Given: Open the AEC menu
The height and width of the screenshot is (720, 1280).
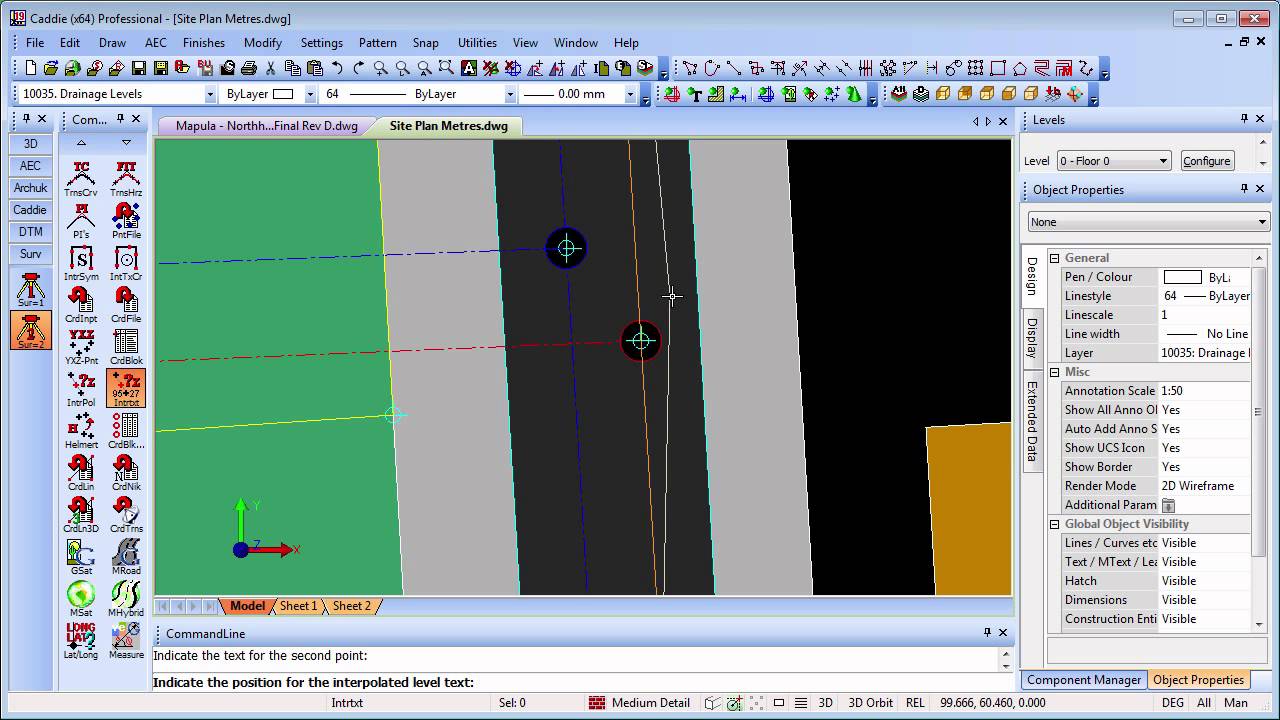Looking at the screenshot, I should pyautogui.click(x=156, y=43).
